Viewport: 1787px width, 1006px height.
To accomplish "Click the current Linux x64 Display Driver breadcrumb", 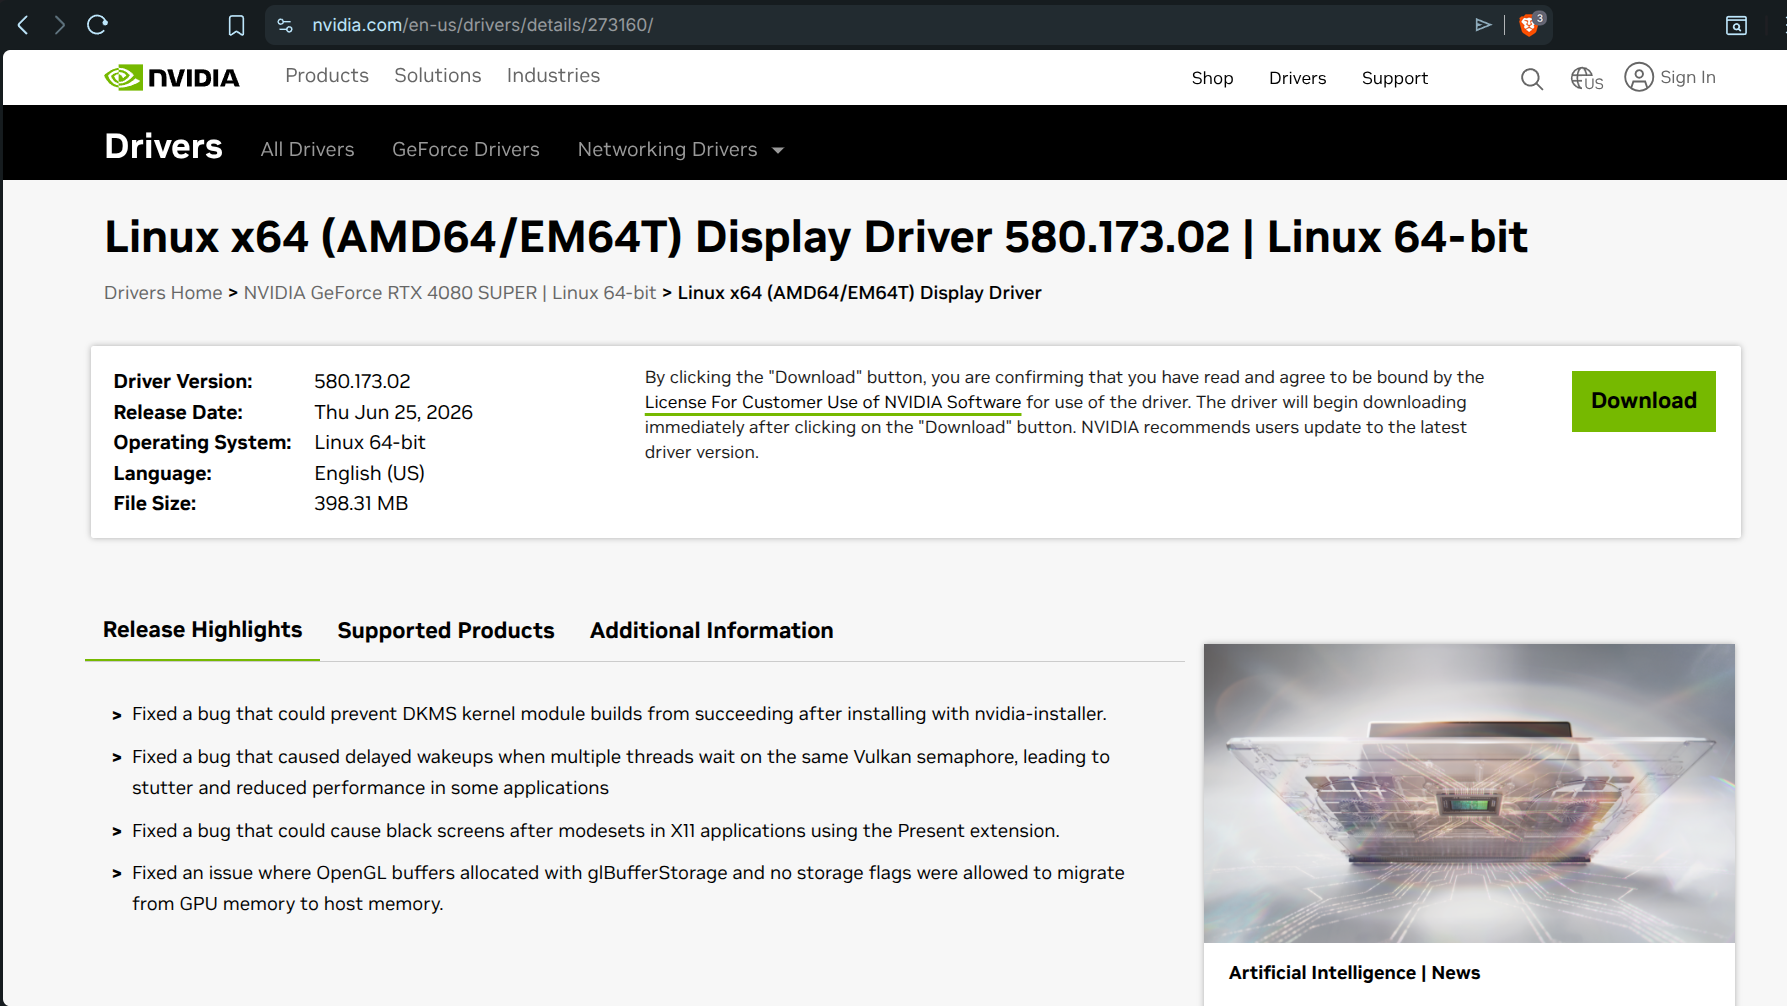I will (860, 293).
